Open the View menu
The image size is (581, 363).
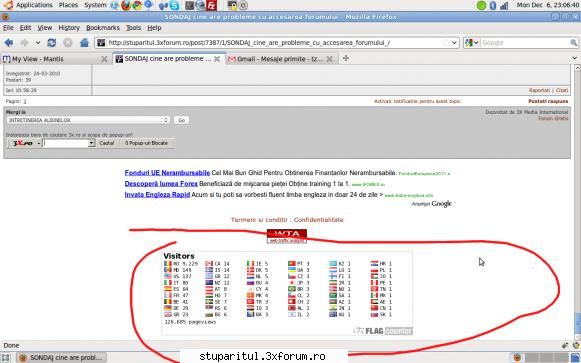[x=44, y=28]
